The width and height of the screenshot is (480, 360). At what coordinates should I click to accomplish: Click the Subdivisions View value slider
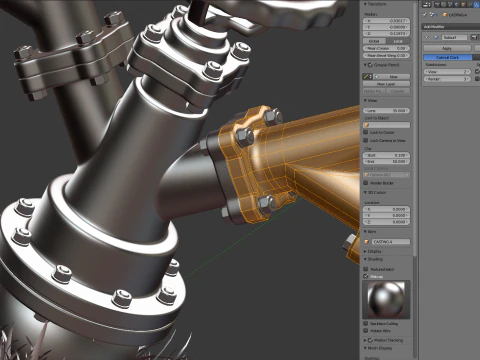pos(447,72)
